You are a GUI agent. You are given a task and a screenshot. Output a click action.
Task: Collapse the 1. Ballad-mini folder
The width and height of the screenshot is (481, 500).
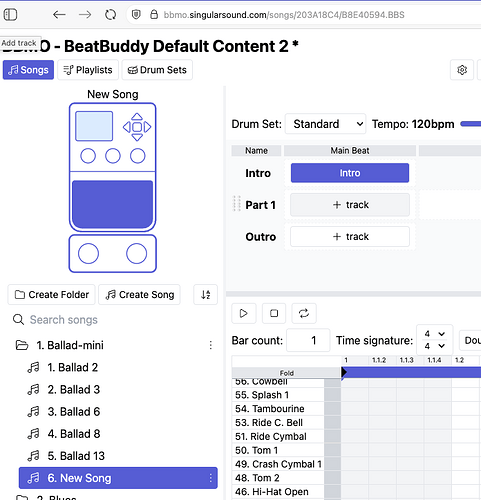point(22,345)
